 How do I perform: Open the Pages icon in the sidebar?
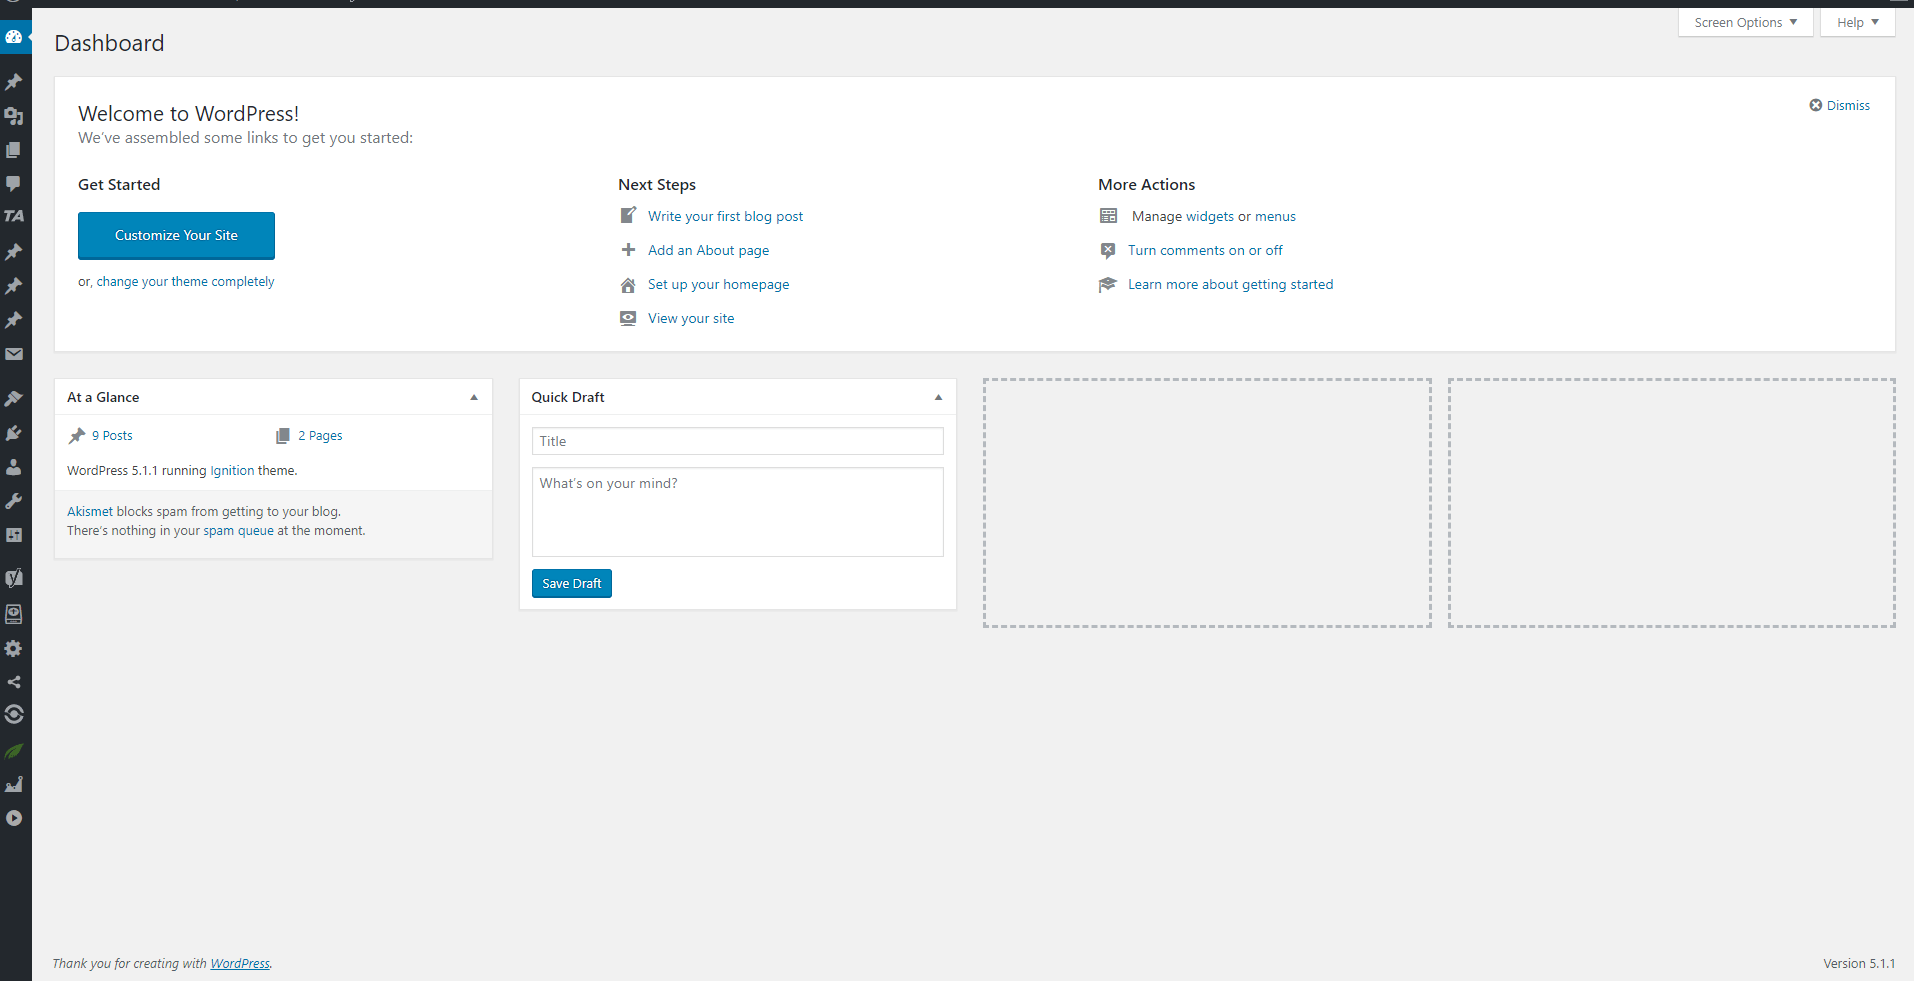click(x=14, y=150)
